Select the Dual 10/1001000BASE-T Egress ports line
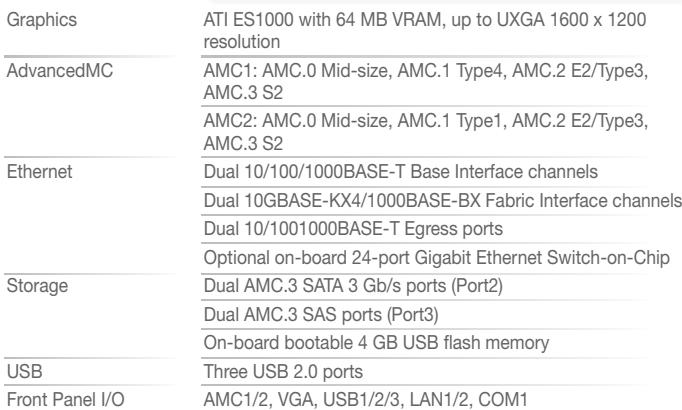Screen dimensions: 682x410 pyautogui.click(x=353, y=229)
